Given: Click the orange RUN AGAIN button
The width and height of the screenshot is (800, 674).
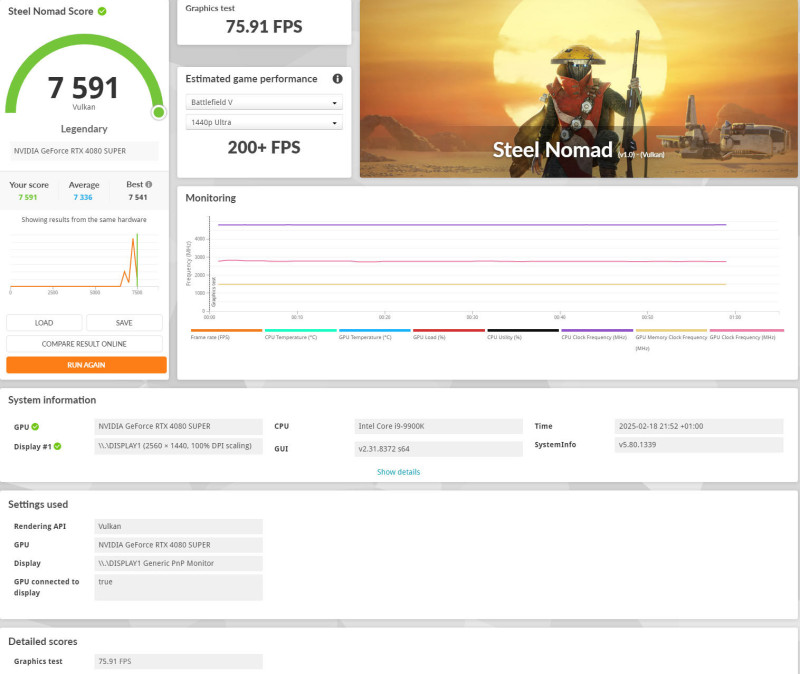Looking at the screenshot, I should coord(86,365).
